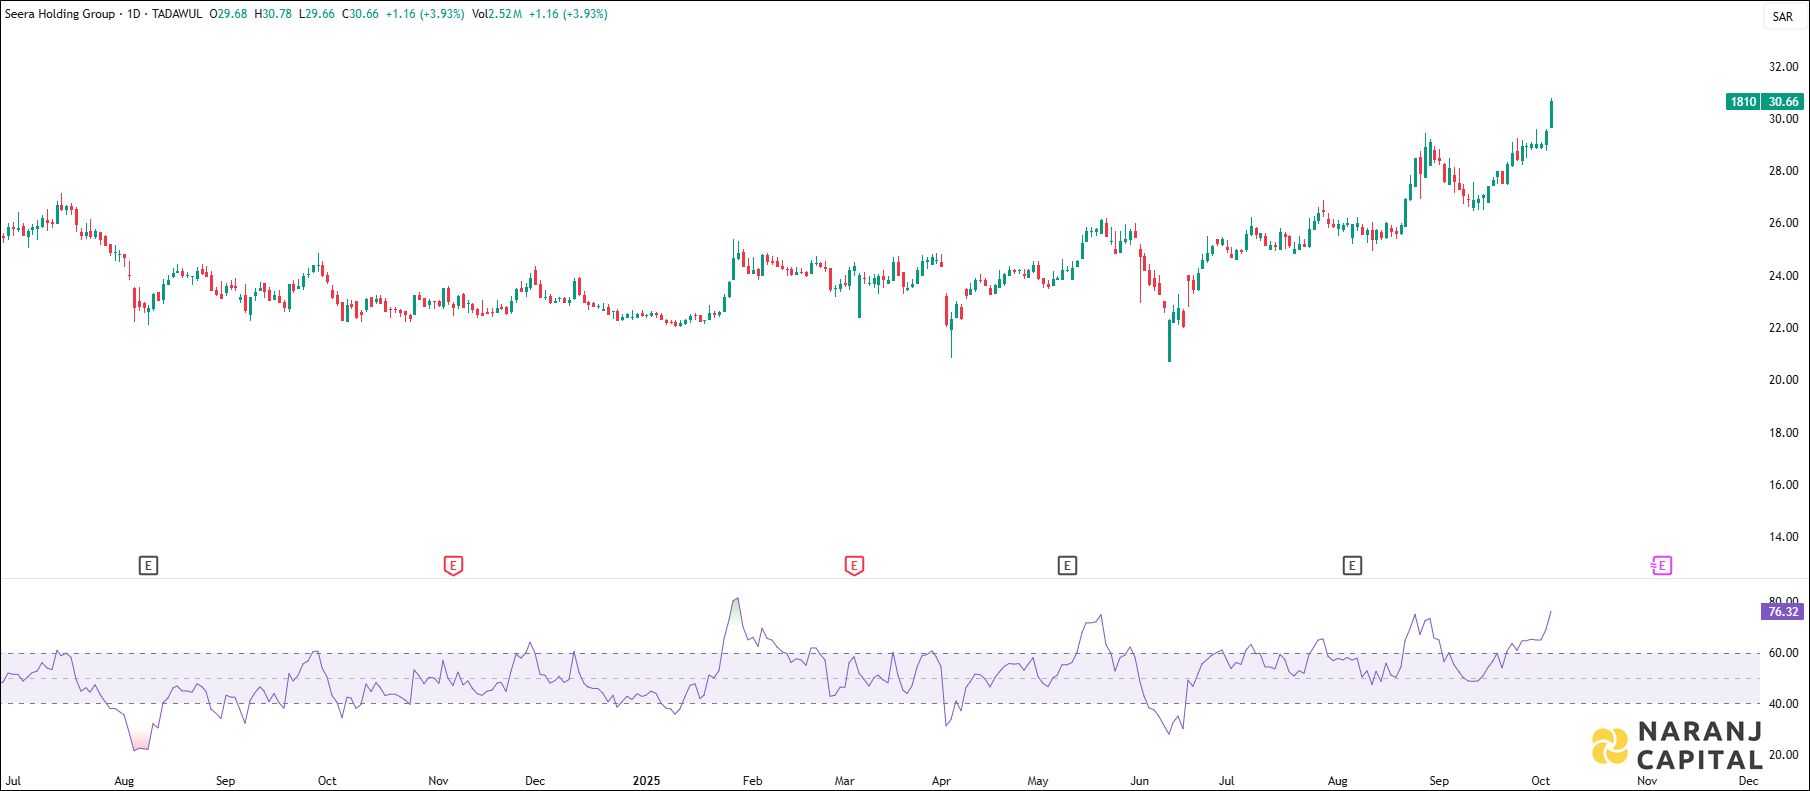Click the Feb label on the time axis
Image resolution: width=1810 pixels, height=791 pixels.
(x=752, y=781)
